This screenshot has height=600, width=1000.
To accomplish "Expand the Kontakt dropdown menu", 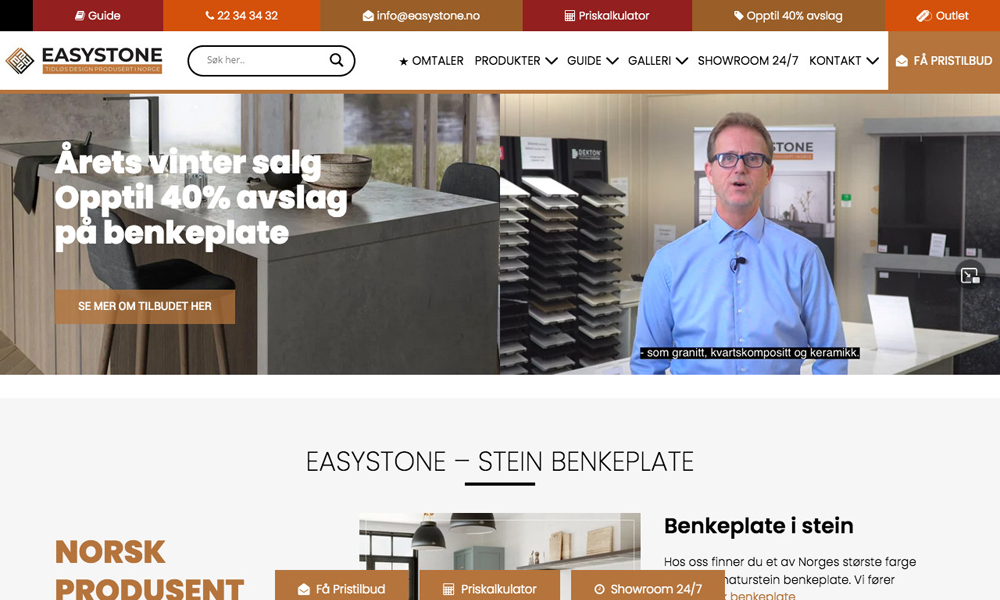I will point(844,61).
